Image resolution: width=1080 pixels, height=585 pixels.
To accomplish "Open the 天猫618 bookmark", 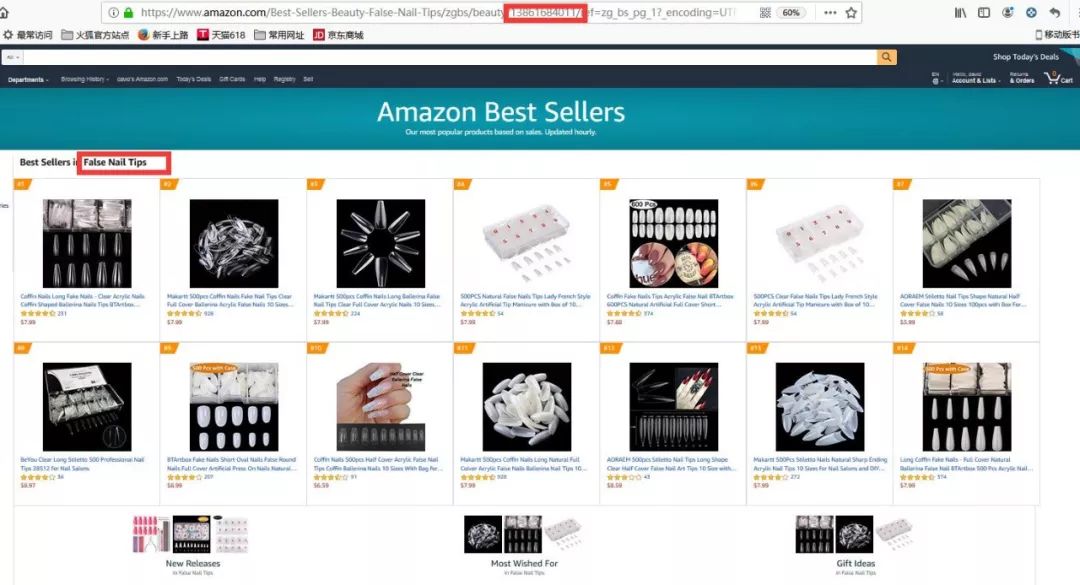I will 221,34.
